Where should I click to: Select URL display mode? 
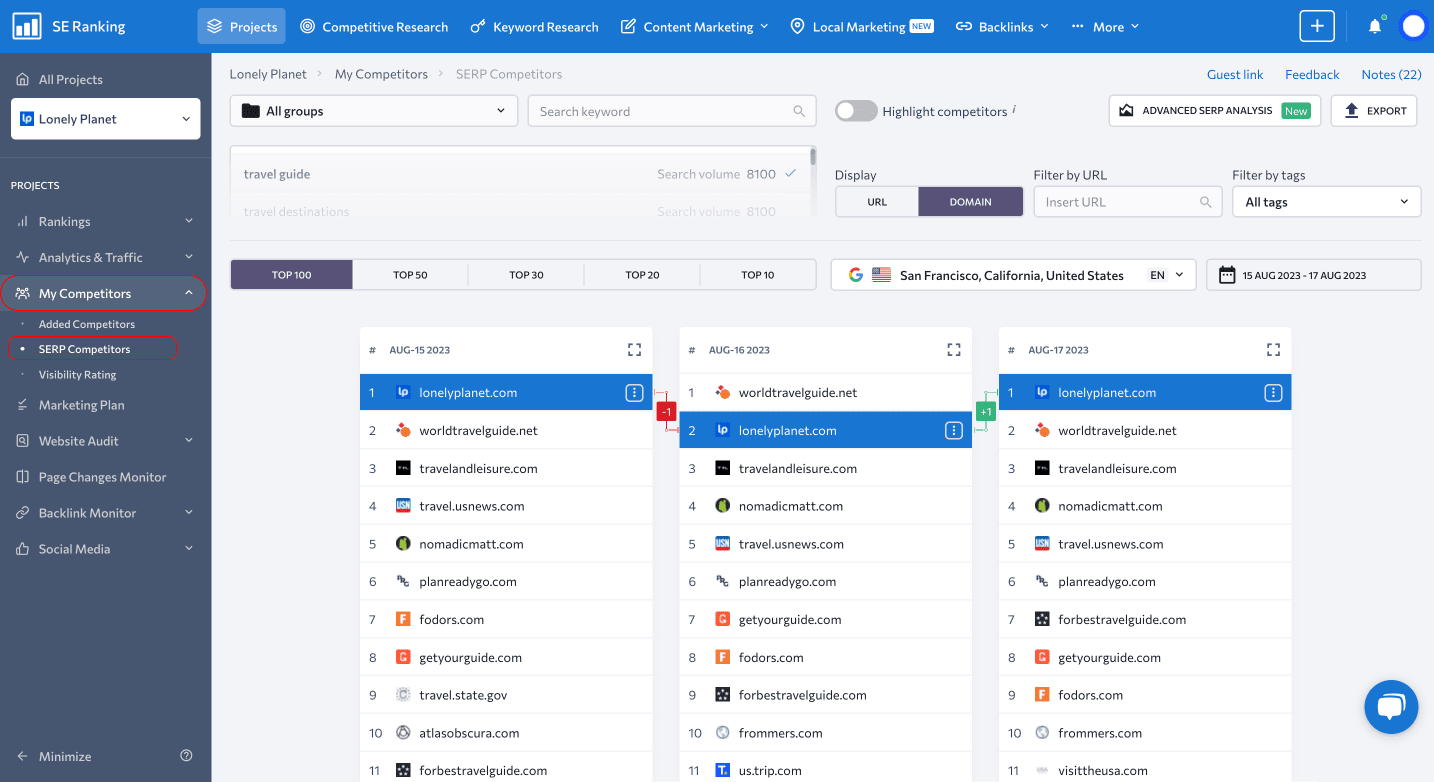coord(877,202)
